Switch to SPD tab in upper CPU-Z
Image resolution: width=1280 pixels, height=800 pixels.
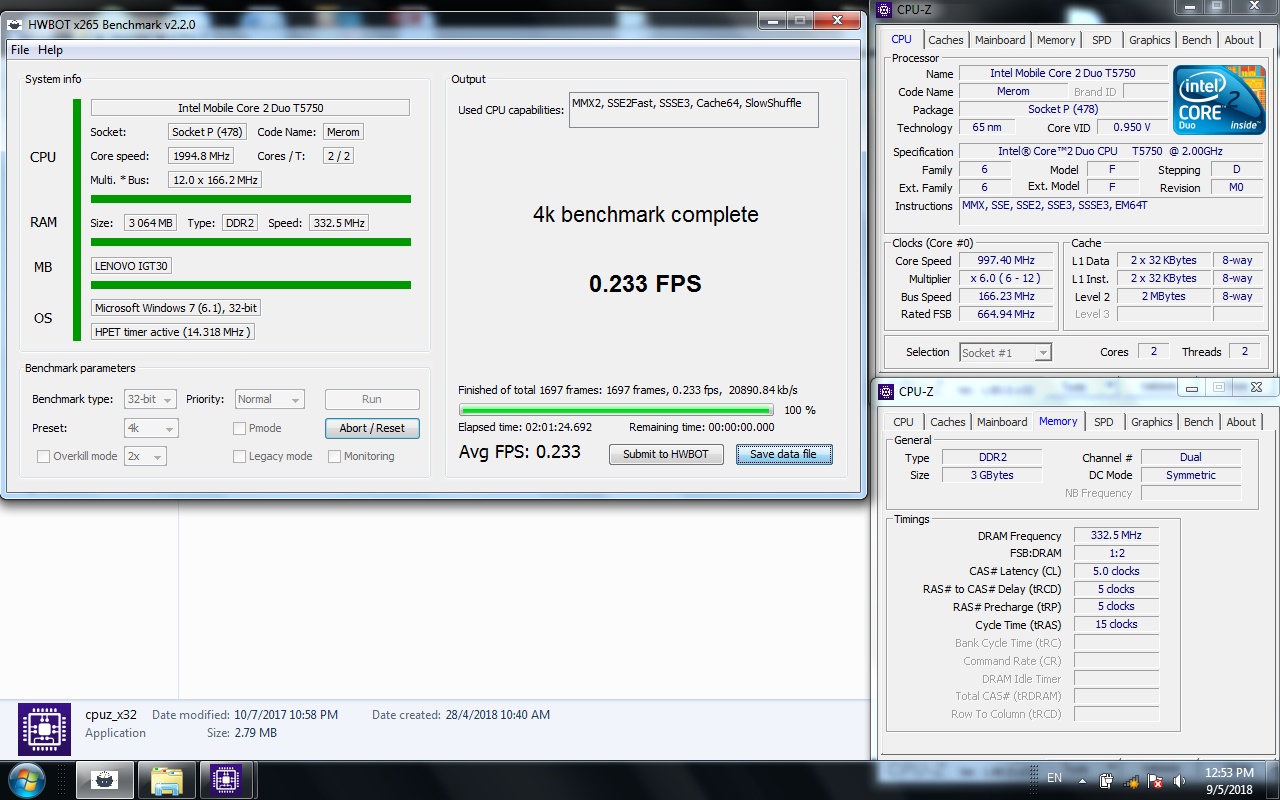point(1102,41)
